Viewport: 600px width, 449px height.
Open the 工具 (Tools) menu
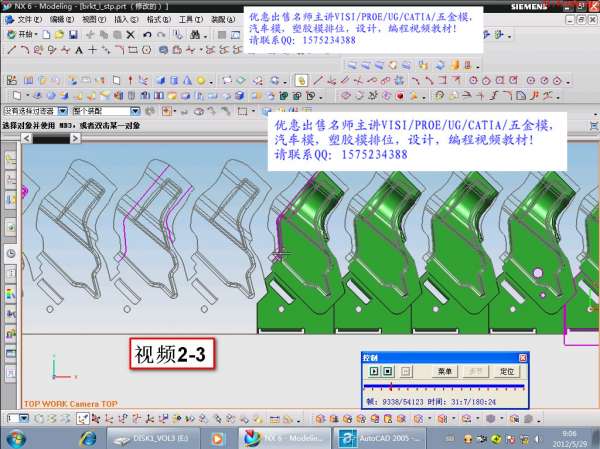pos(191,19)
